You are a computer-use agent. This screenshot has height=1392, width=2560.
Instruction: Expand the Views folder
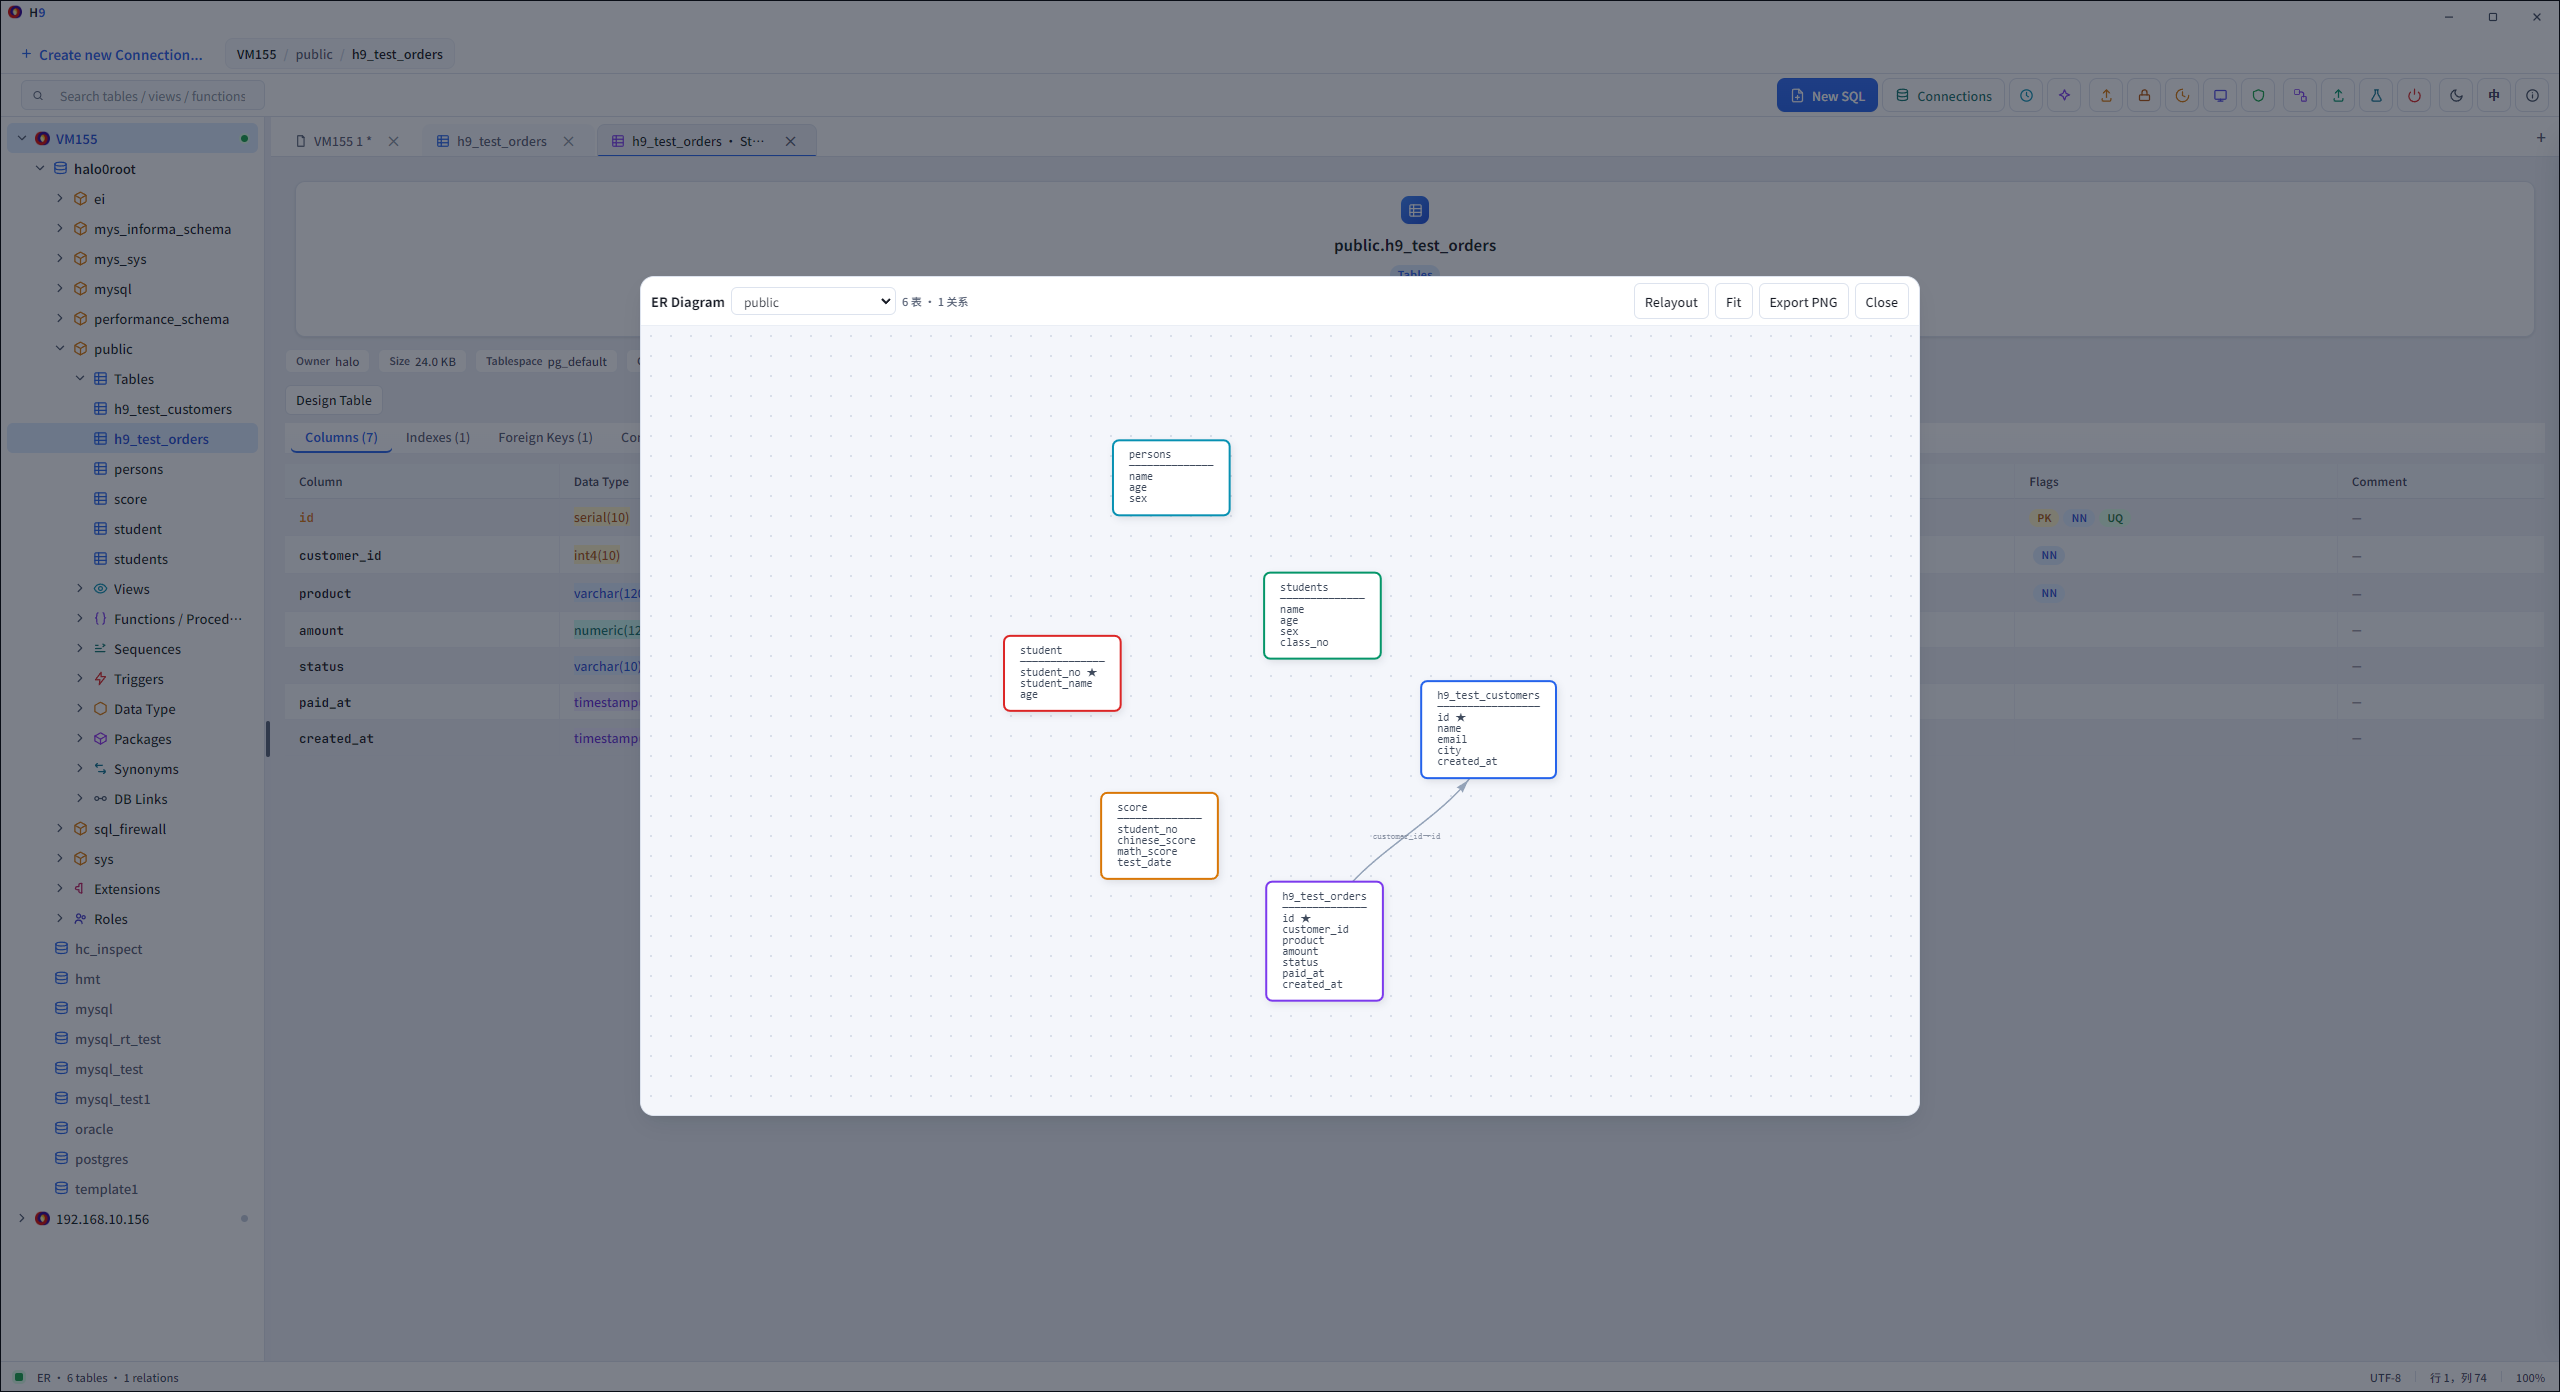point(80,589)
